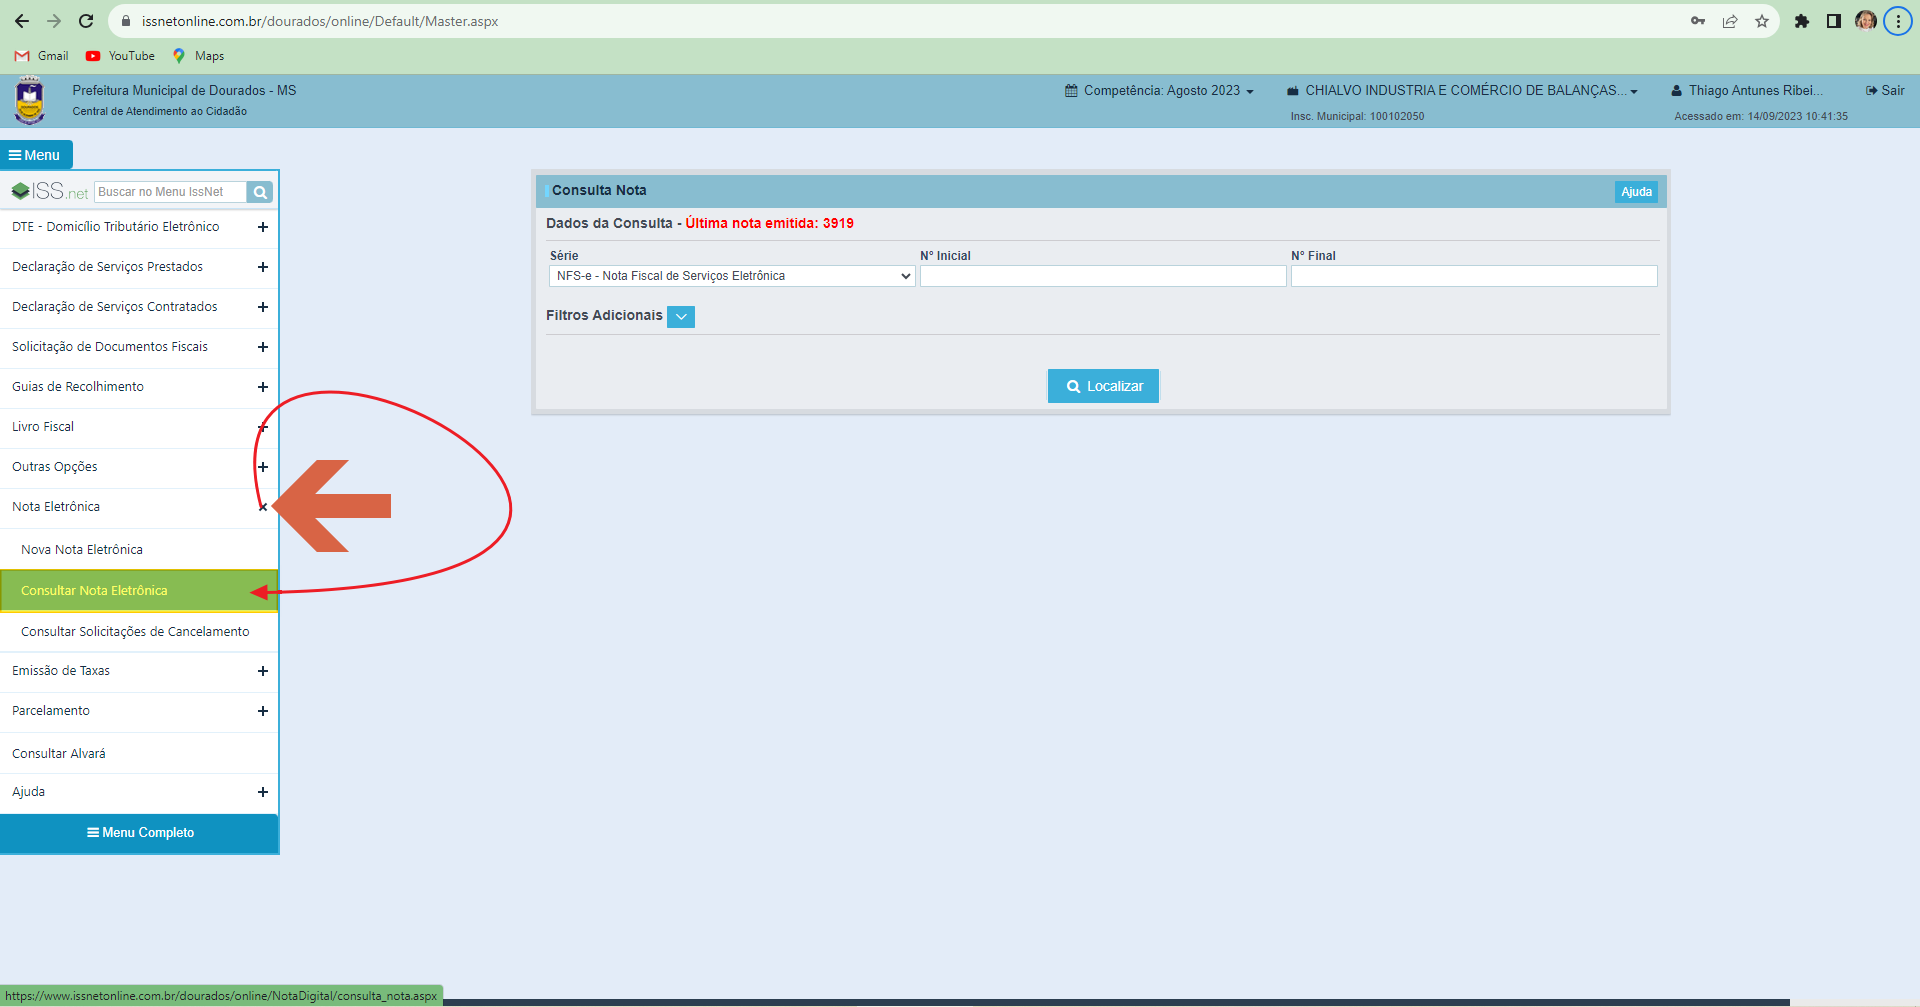
Task: Open YouTube bookmark
Action: [x=120, y=56]
